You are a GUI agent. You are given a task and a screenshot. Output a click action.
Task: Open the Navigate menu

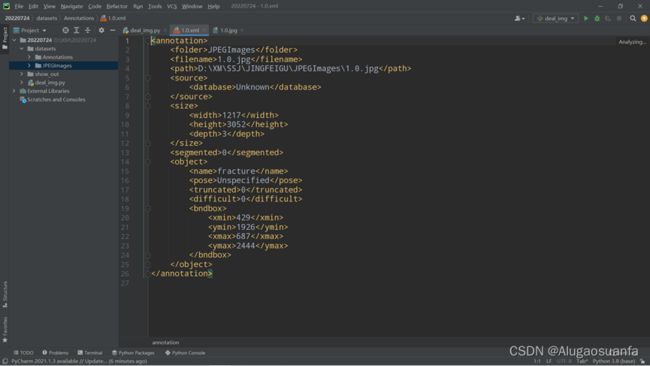[x=71, y=6]
